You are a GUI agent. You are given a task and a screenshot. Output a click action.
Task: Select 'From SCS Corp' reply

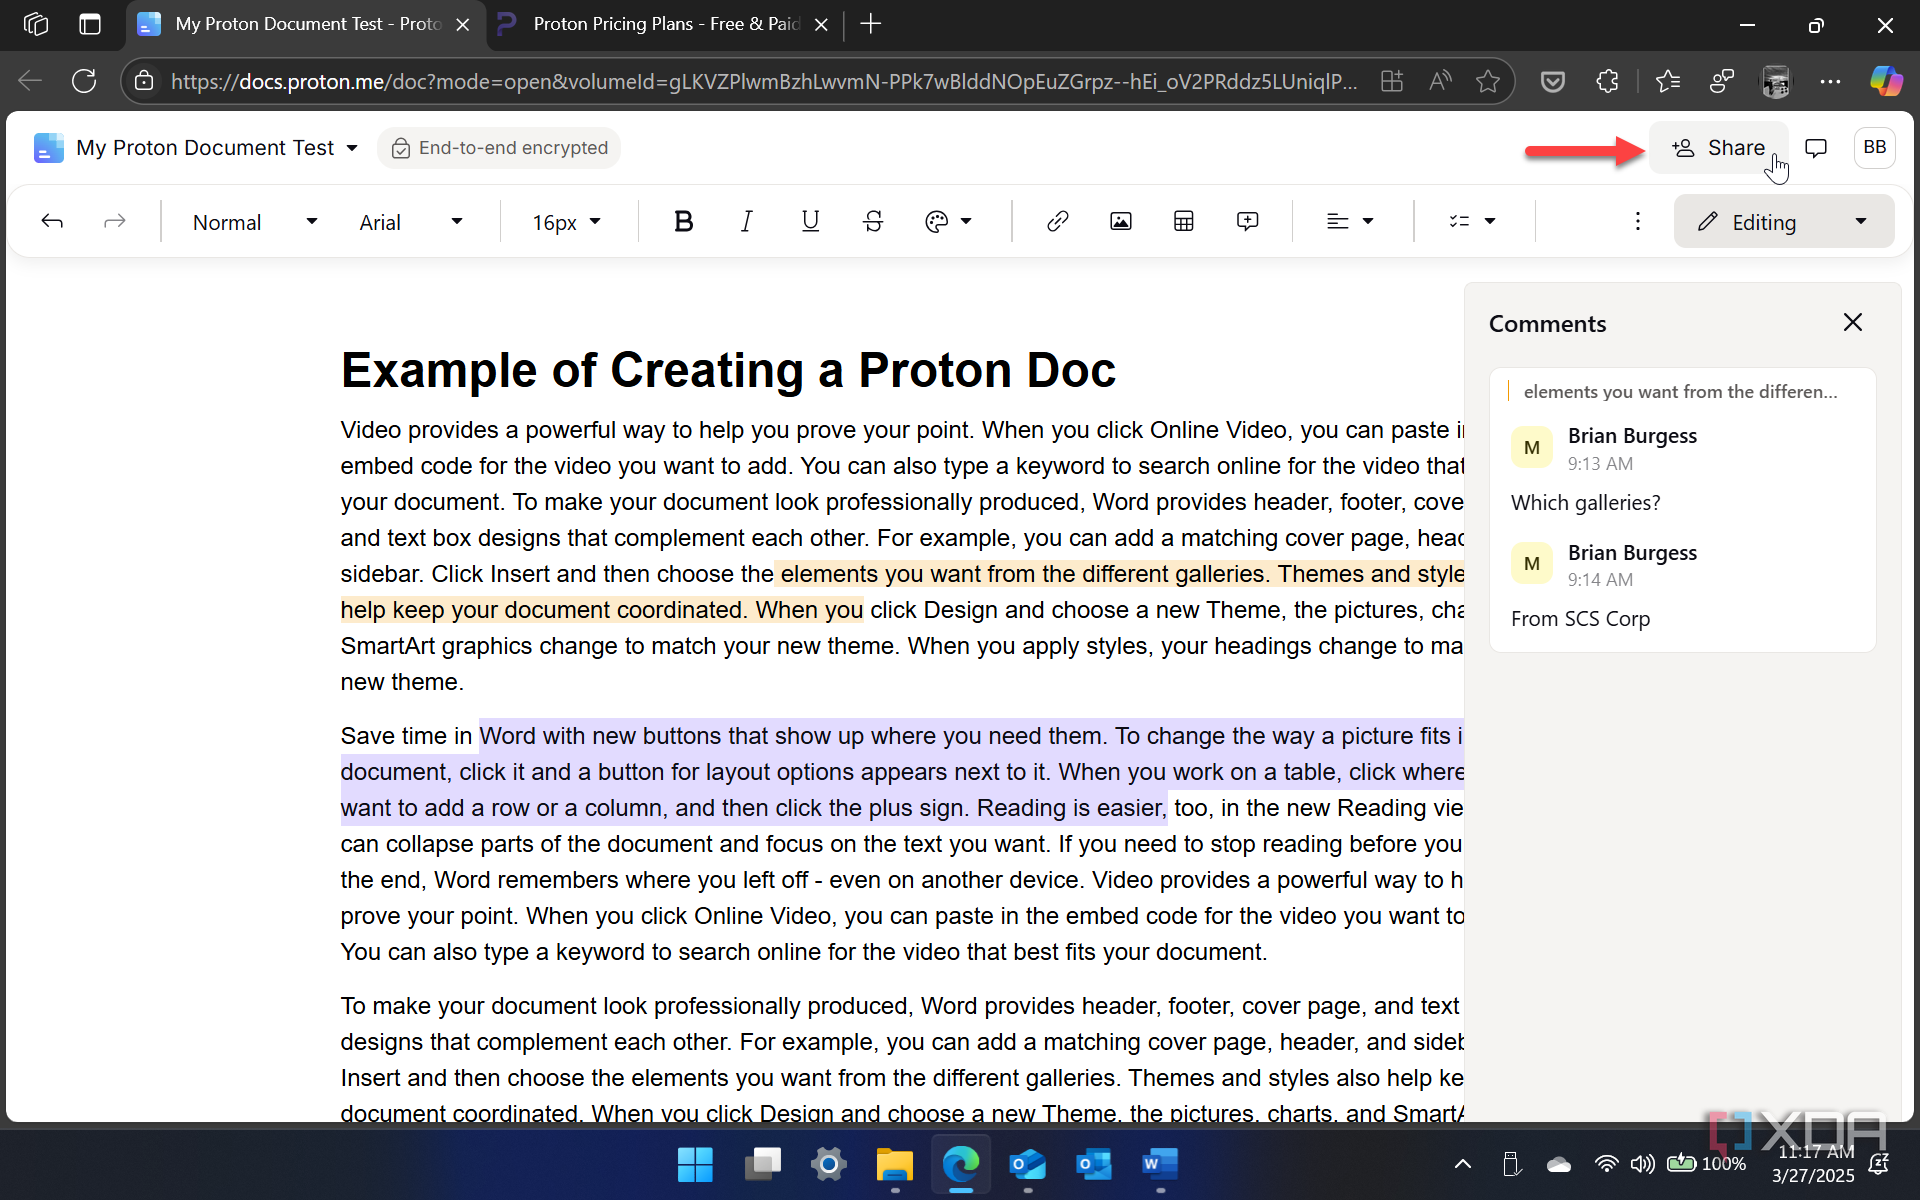[x=1580, y=619]
